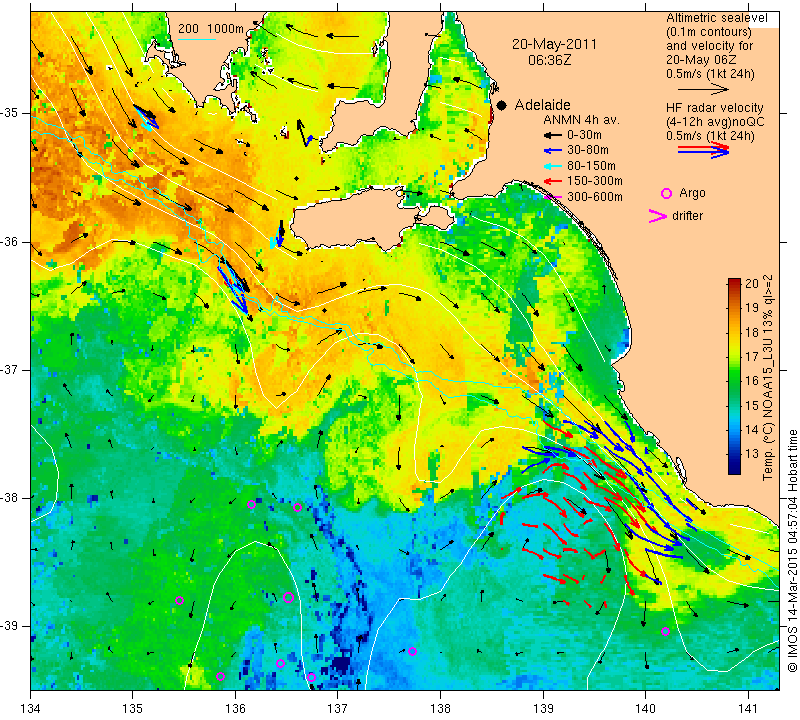Click the color bar tick label 20
The height and width of the screenshot is (720, 800).
click(752, 284)
